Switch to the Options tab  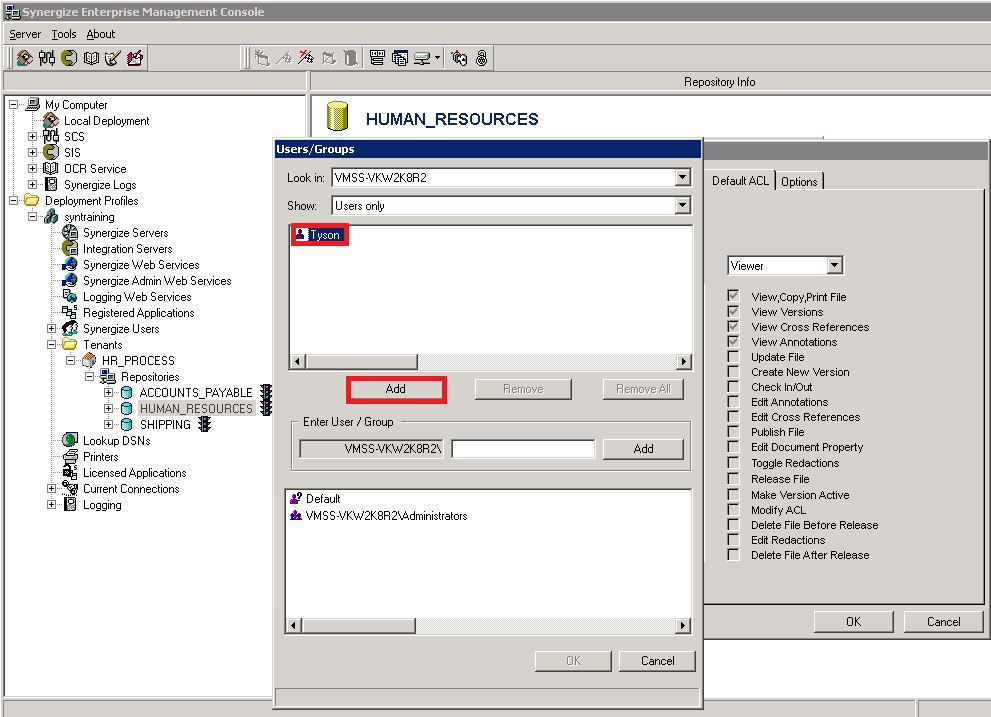click(799, 181)
